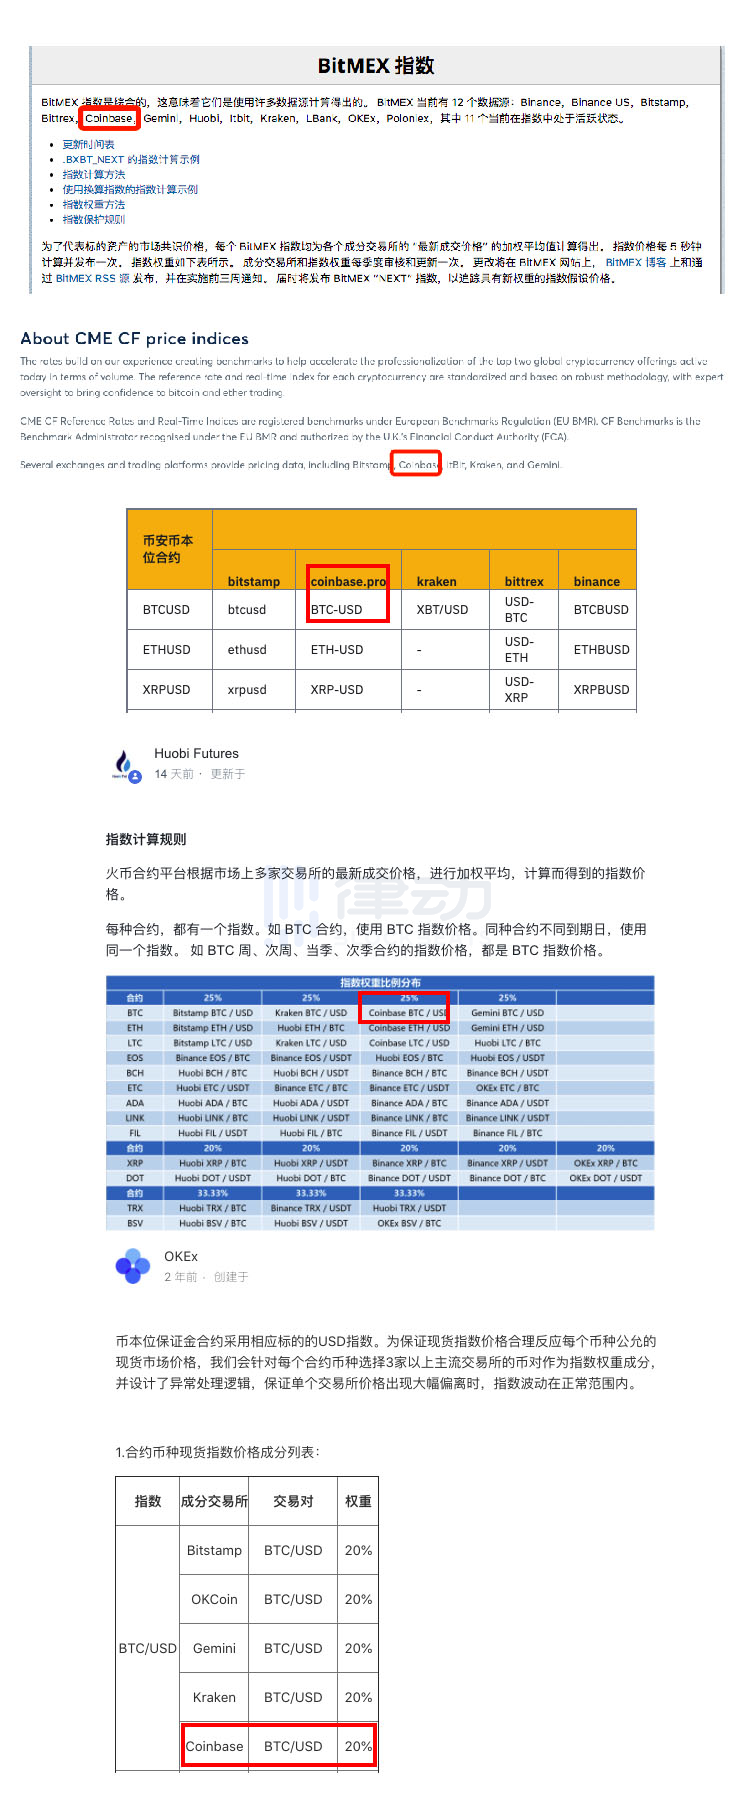Image resolution: width=755 pixels, height=1813 pixels.
Task: Open 使用换算指数的指数计算示例 link
Action: click(x=129, y=189)
